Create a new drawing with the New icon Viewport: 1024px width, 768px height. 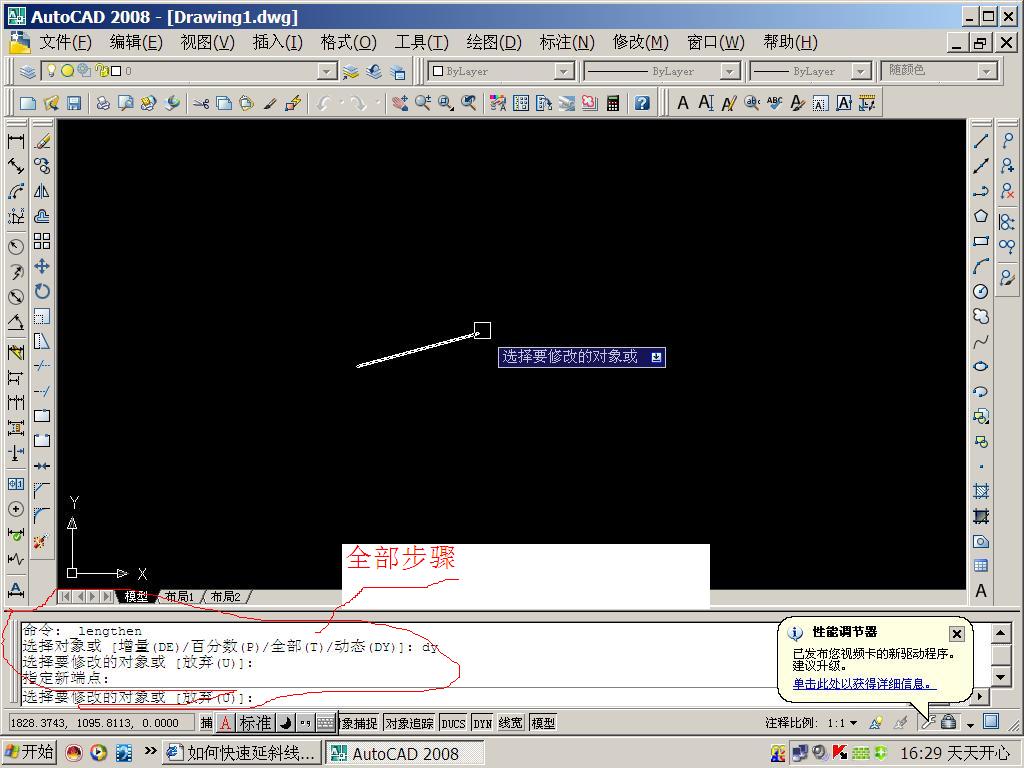[x=27, y=103]
